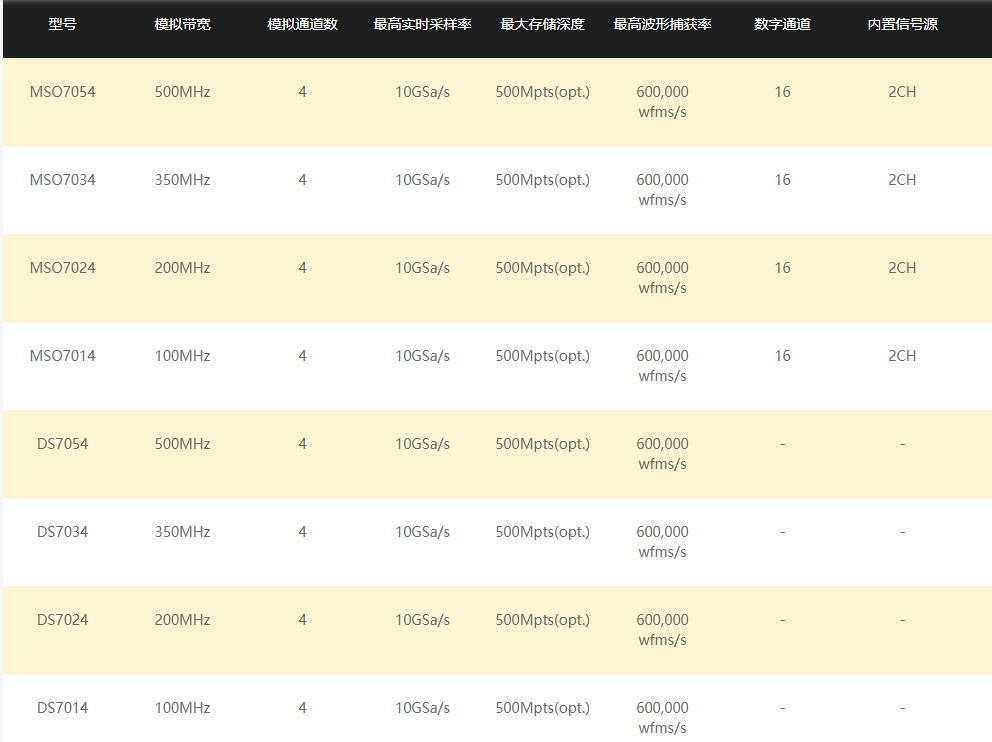Click 500Mpts(opt.) in the MSO7024 row
The width and height of the screenshot is (992, 742).
[x=542, y=268]
